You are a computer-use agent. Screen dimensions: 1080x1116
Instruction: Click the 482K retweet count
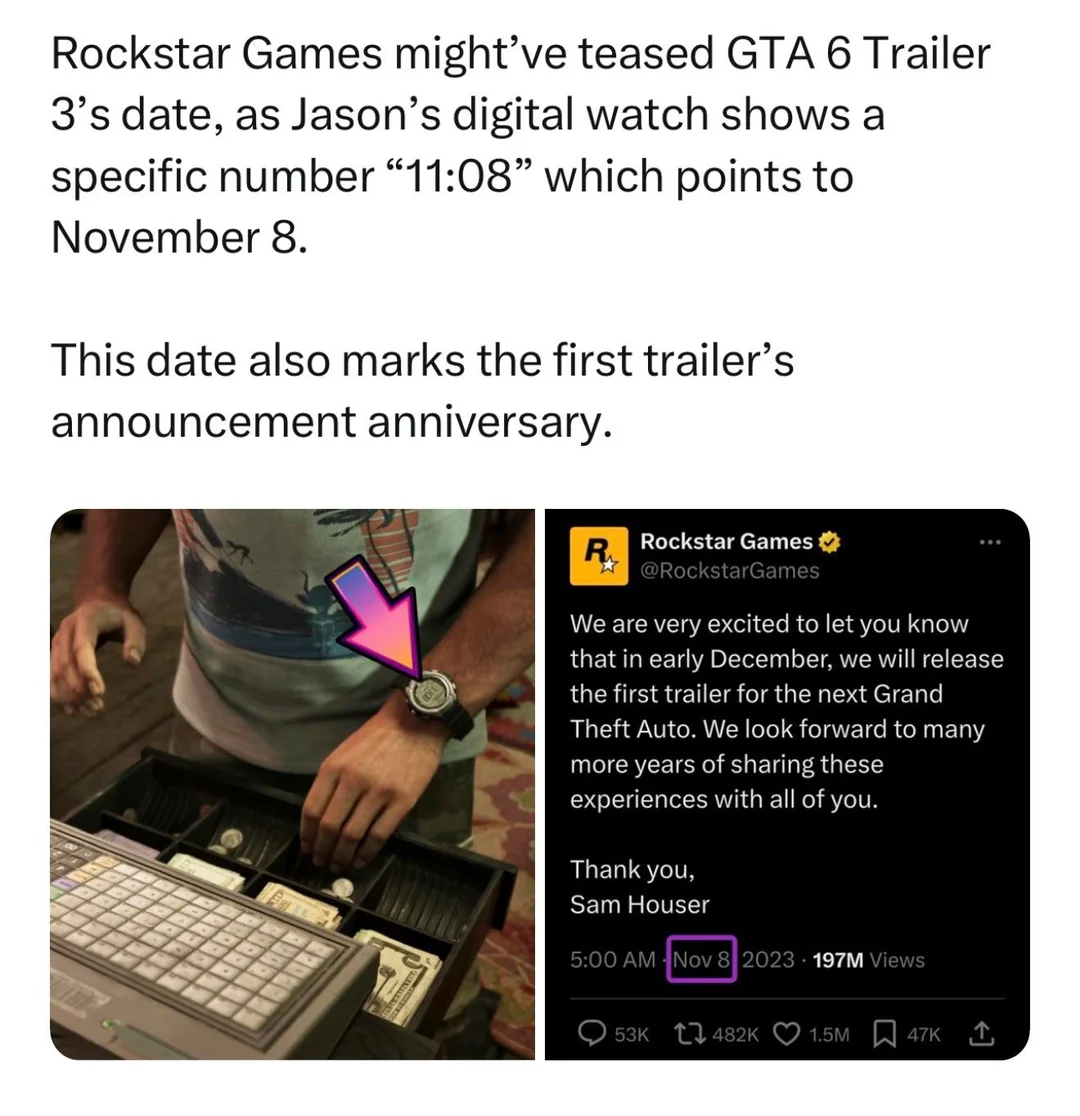coord(735,1034)
